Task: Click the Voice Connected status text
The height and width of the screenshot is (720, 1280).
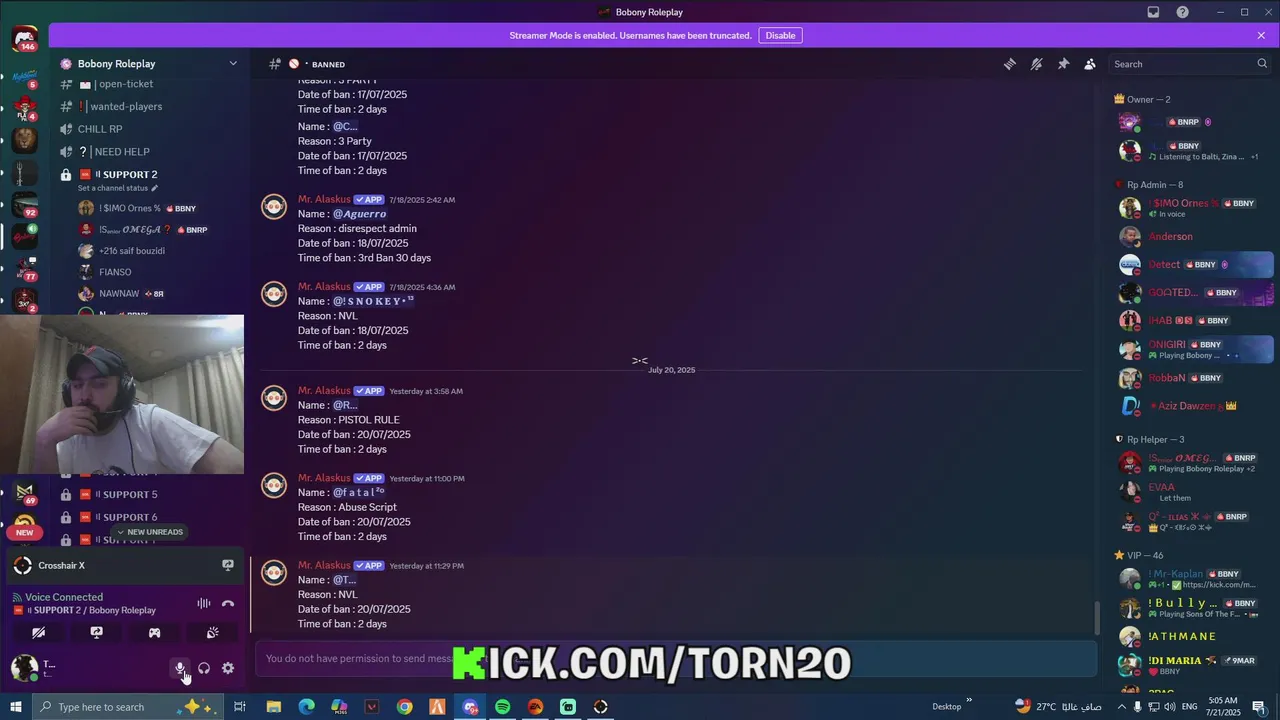Action: pos(64,597)
